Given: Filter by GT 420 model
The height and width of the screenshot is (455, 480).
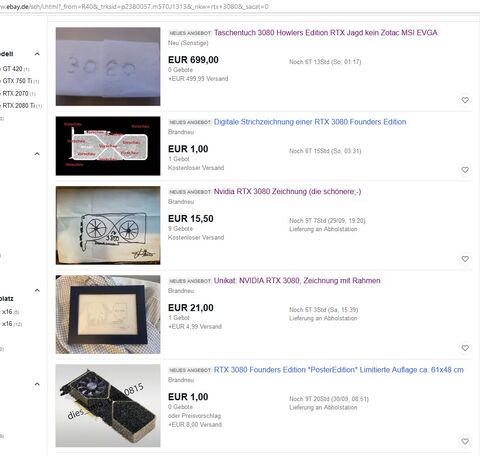Looking at the screenshot, I should [15, 69].
